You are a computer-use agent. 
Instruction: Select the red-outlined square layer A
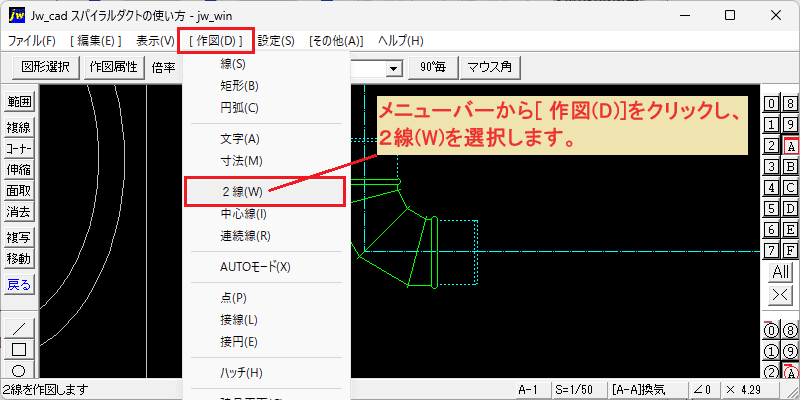pyautogui.click(x=790, y=146)
